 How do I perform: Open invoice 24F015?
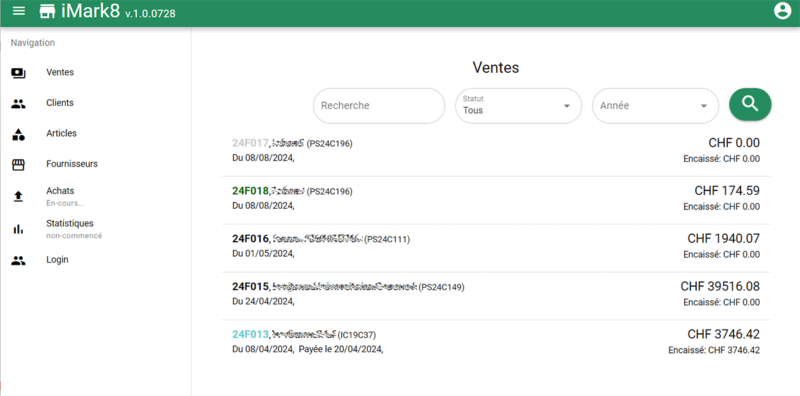pos(250,287)
